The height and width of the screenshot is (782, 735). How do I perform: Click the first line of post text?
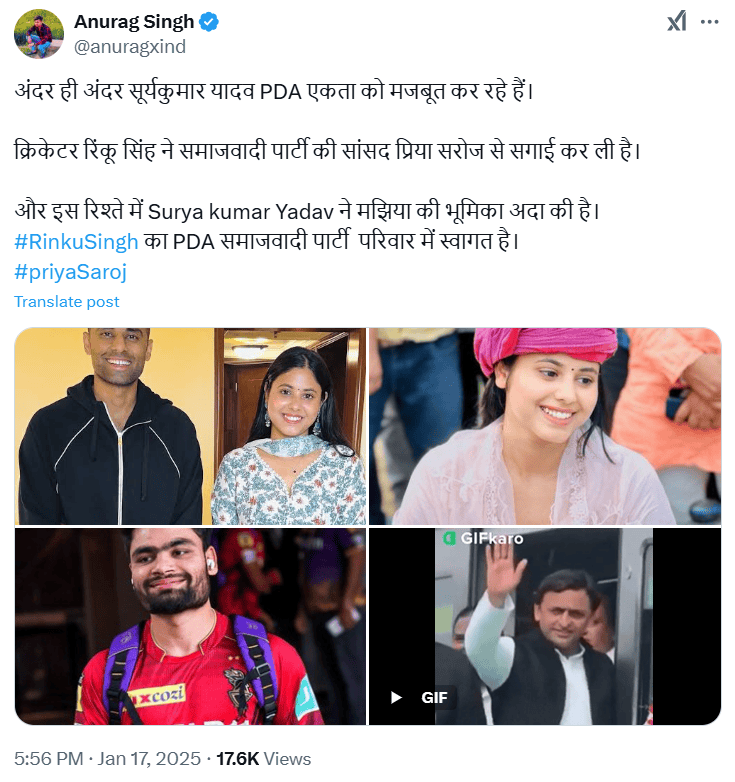273,92
